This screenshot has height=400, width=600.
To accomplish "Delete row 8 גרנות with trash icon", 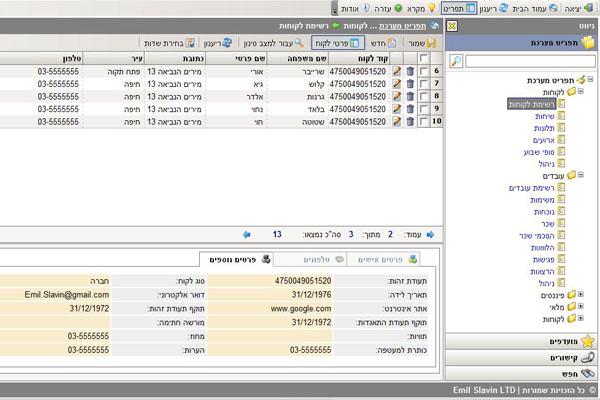I will tap(410, 96).
